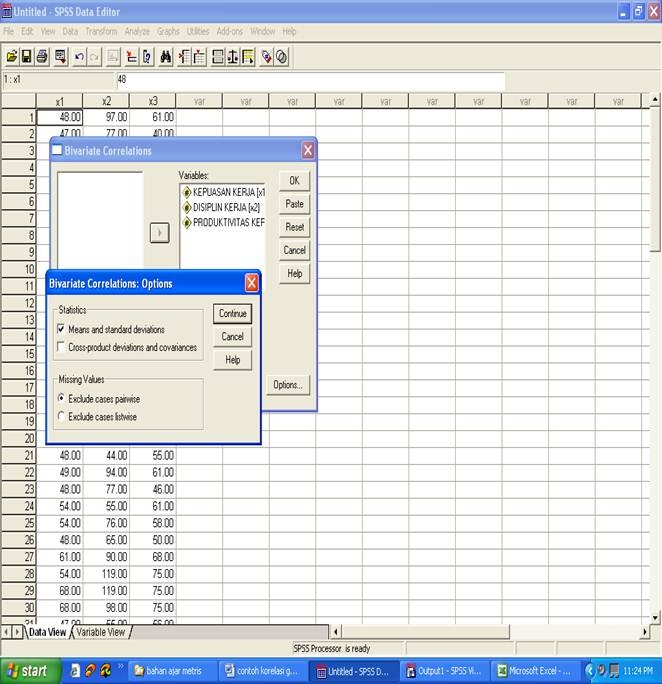Click Reset in Bivariate Correlations dialog
The width and height of the screenshot is (662, 684).
(x=294, y=227)
